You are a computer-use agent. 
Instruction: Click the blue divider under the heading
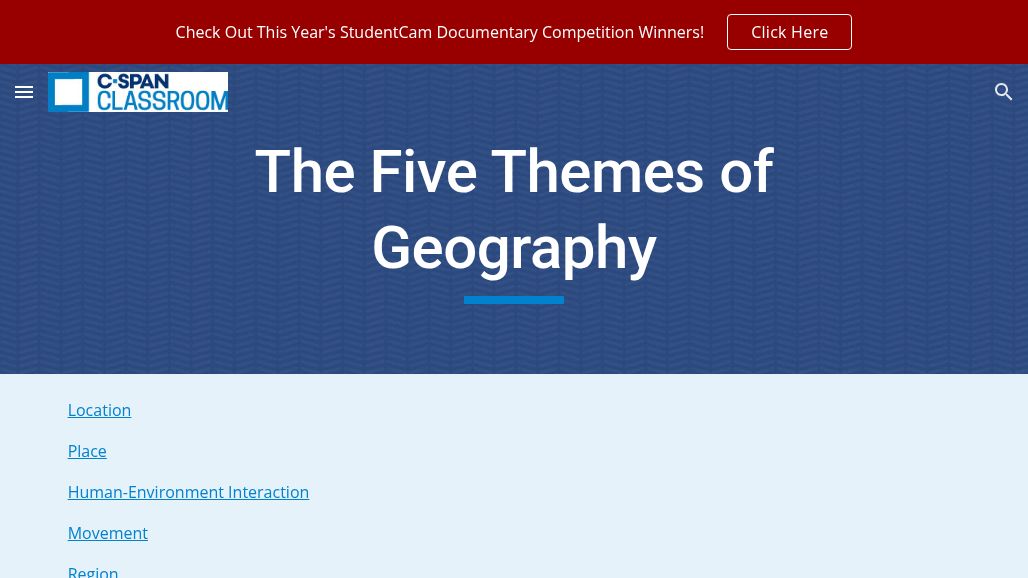[514, 300]
